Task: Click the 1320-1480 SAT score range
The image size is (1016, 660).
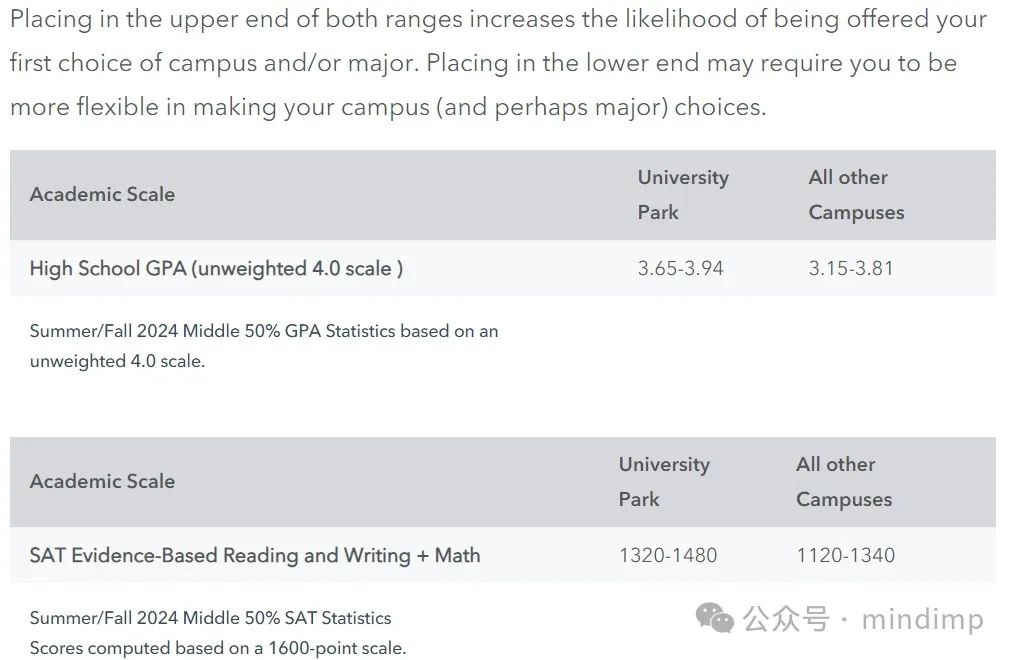Action: pyautogui.click(x=668, y=555)
